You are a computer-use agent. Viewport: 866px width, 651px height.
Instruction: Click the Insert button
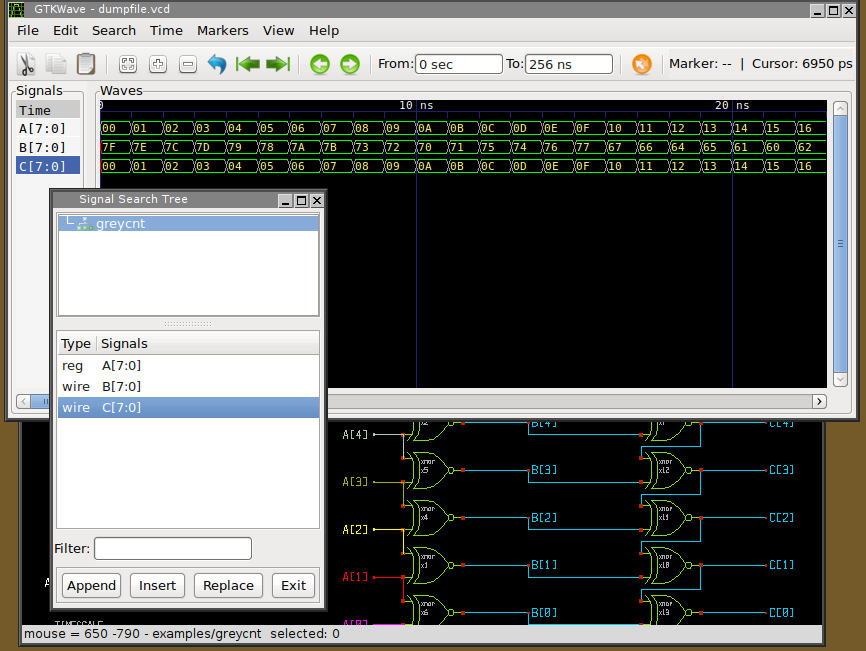pyautogui.click(x=157, y=585)
